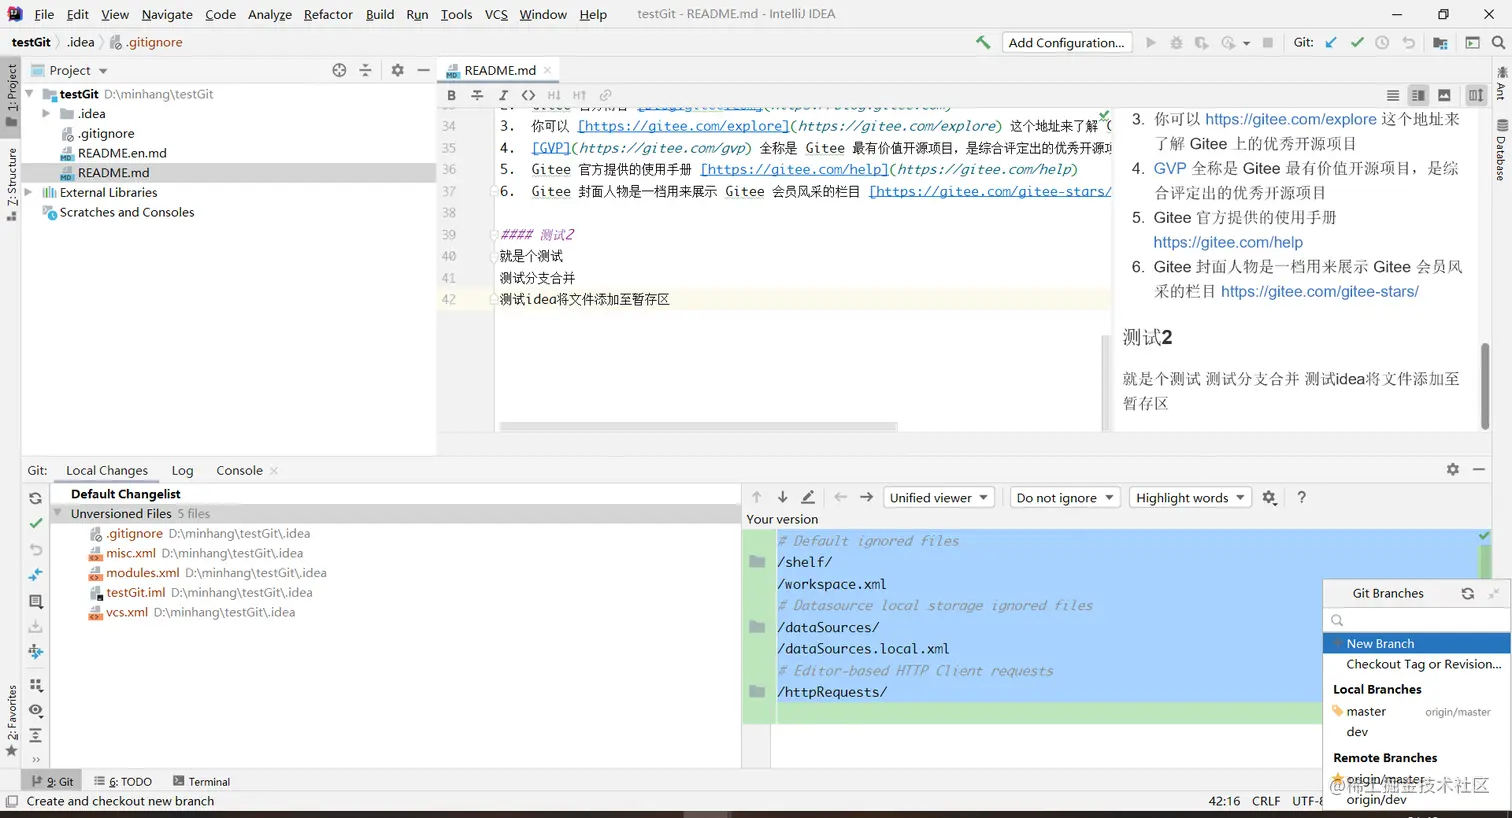Open the 6: TODO tool window
The height and width of the screenshot is (818, 1512).
pyautogui.click(x=123, y=781)
